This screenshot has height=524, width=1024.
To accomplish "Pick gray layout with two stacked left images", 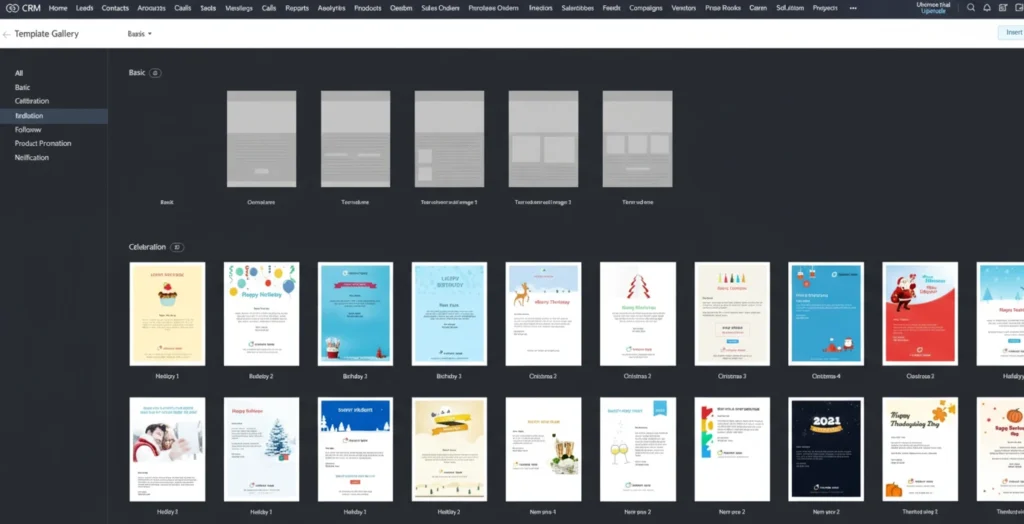I will (x=449, y=139).
